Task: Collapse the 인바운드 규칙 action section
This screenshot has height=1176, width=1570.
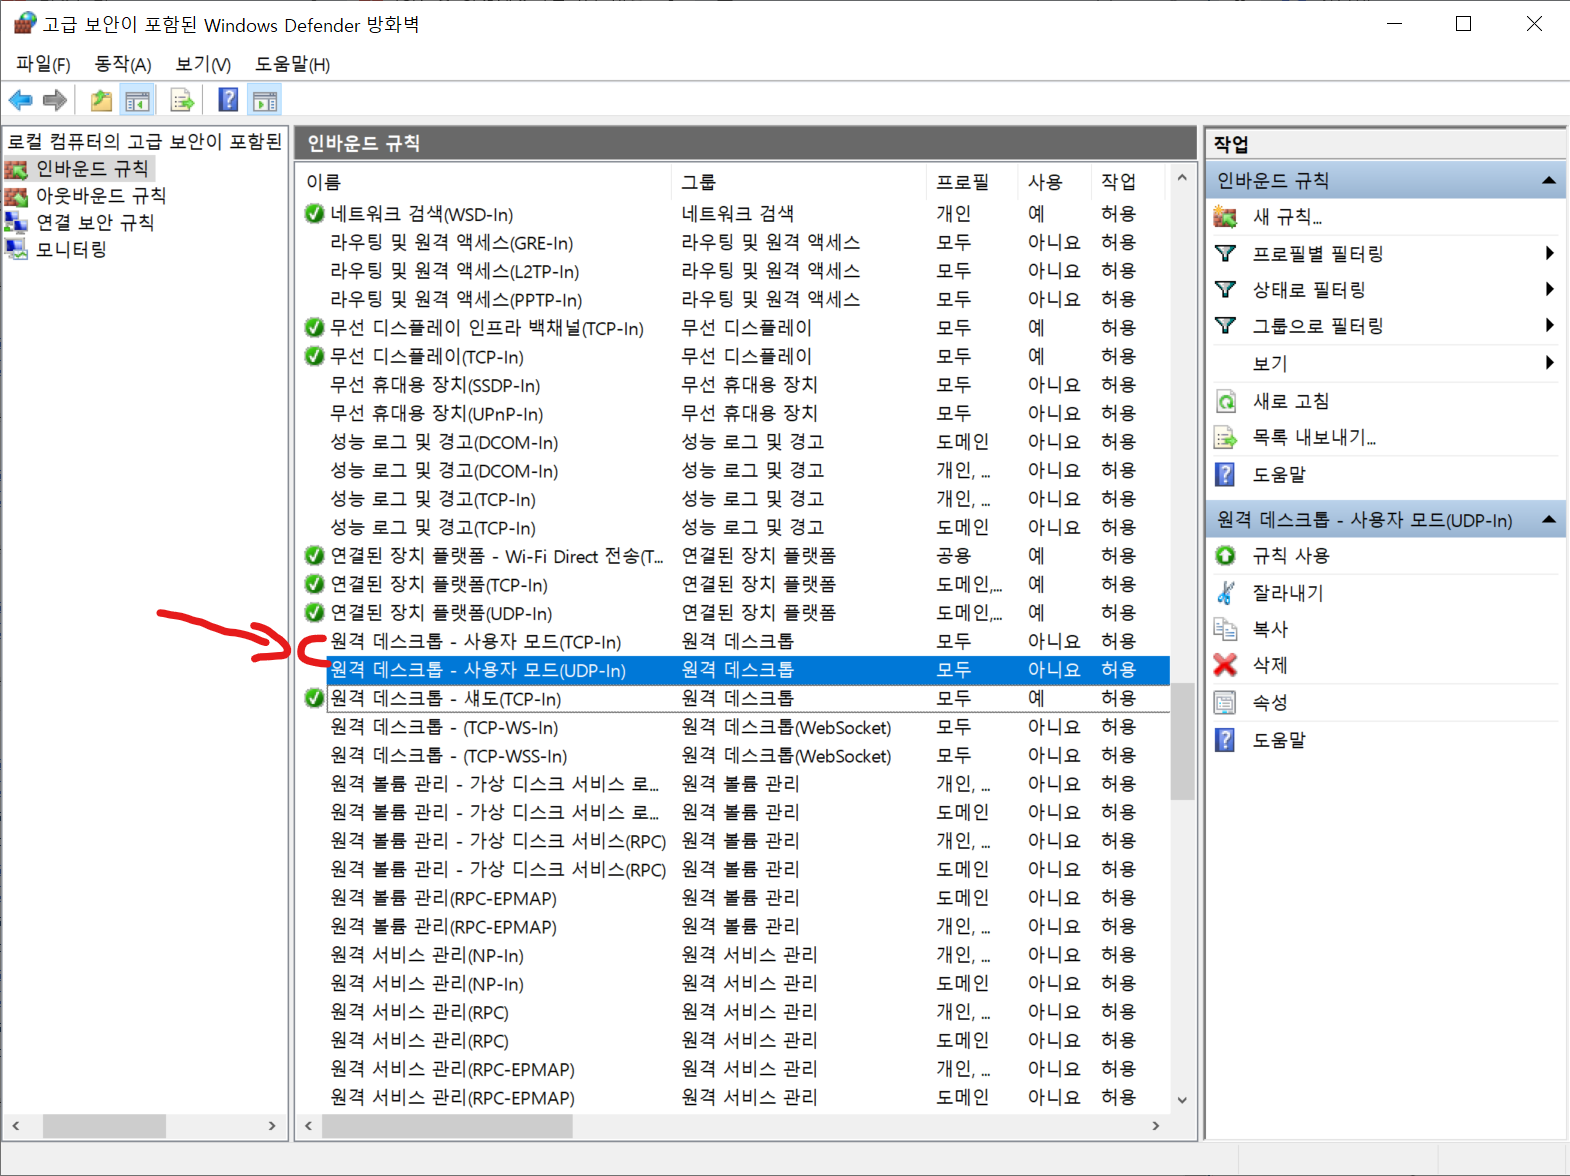Action: point(1549,181)
